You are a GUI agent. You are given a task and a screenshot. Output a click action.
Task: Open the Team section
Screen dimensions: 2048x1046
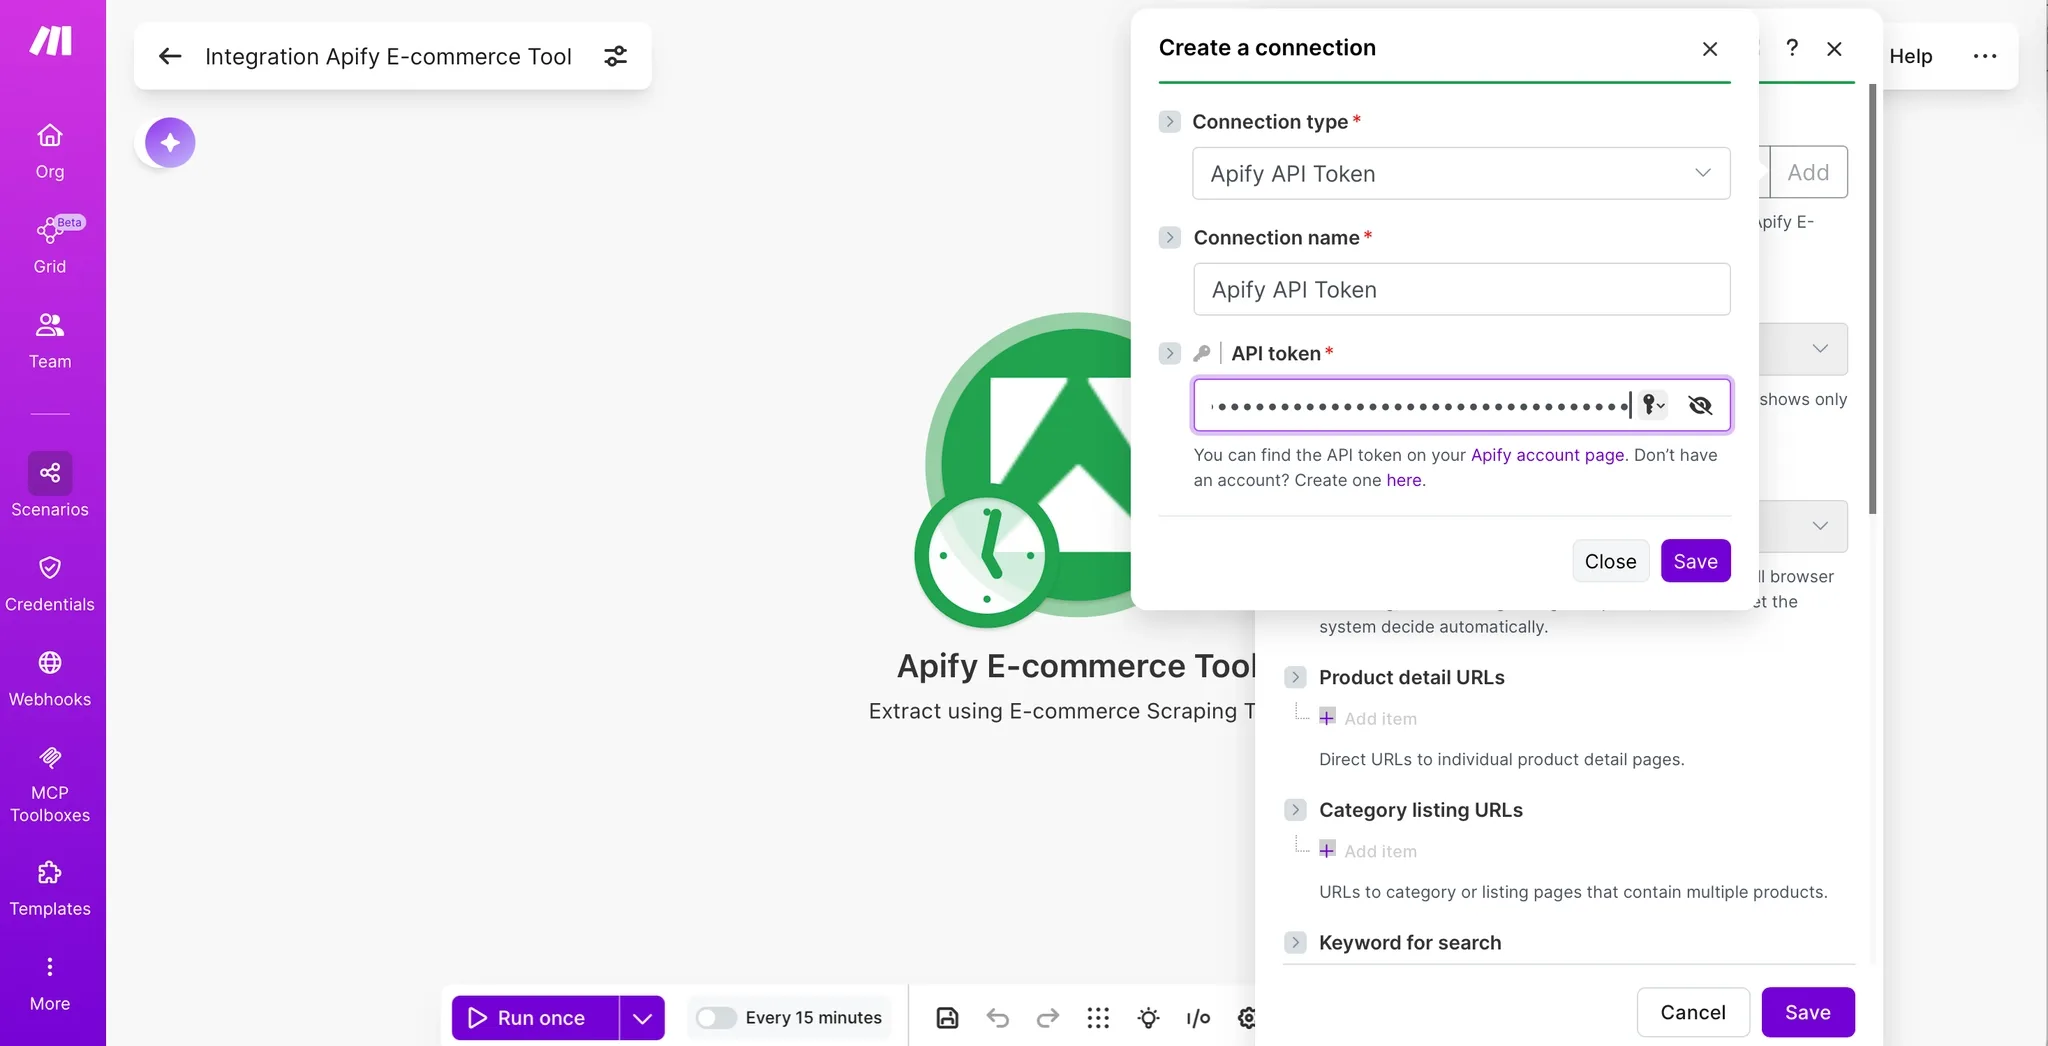click(50, 341)
